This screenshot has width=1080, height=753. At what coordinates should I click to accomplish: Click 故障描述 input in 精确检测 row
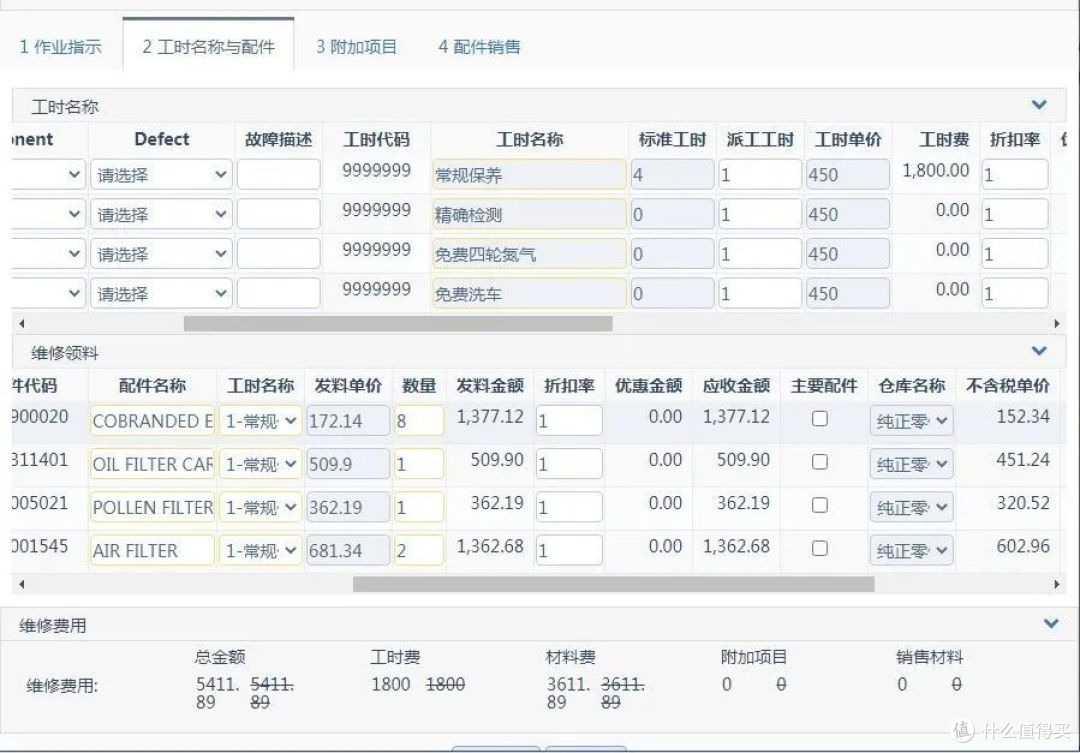point(278,215)
